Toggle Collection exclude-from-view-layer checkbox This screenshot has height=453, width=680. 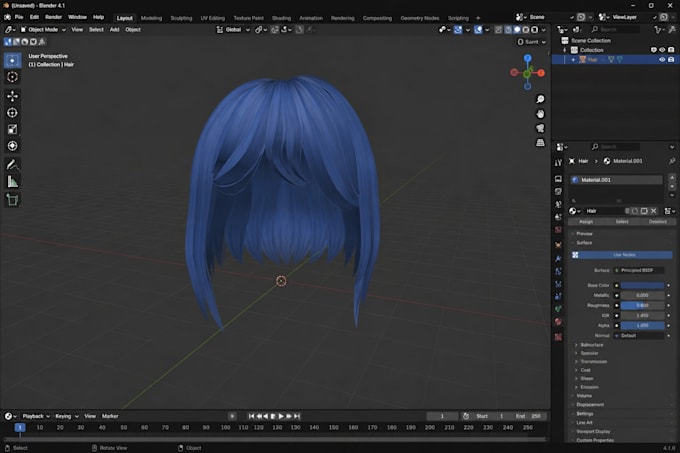(x=653, y=50)
